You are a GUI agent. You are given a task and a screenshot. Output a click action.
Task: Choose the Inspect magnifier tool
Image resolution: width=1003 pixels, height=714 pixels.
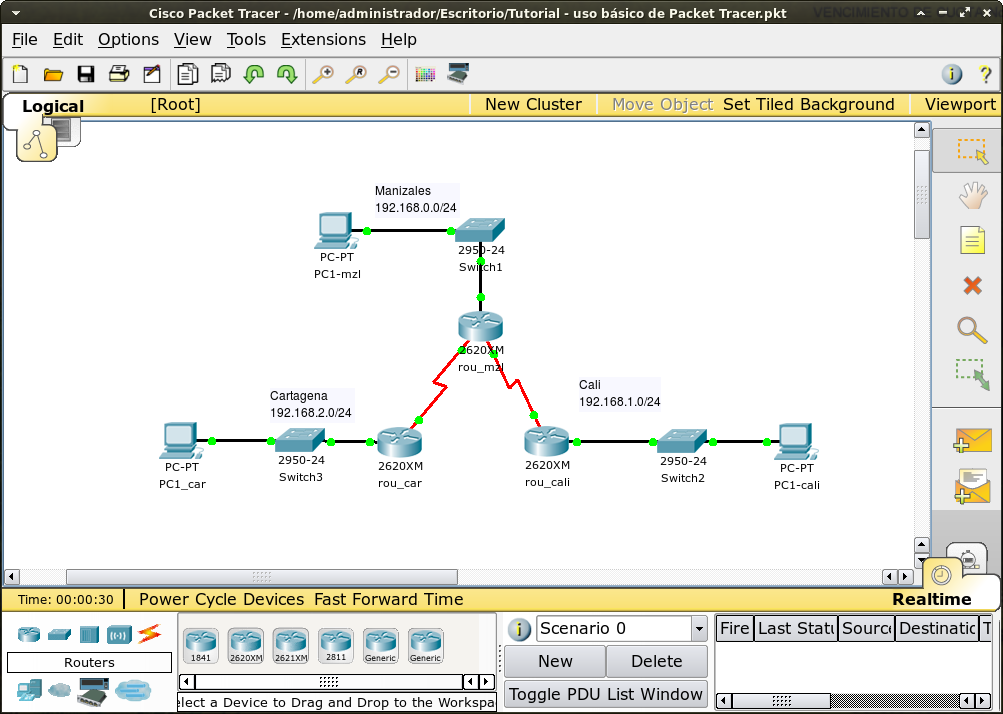(x=972, y=330)
